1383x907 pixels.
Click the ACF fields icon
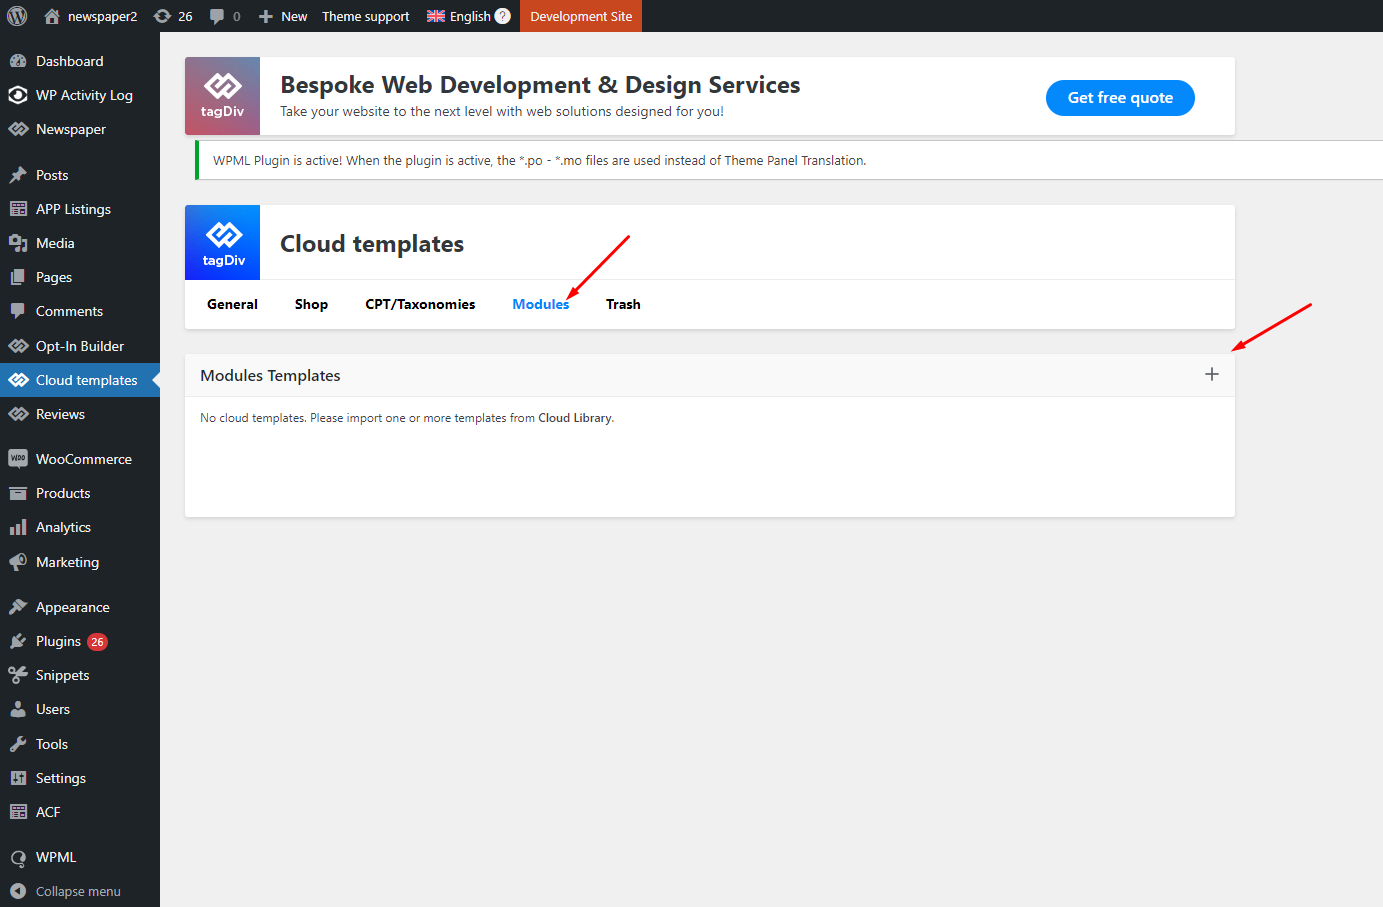[x=18, y=812]
